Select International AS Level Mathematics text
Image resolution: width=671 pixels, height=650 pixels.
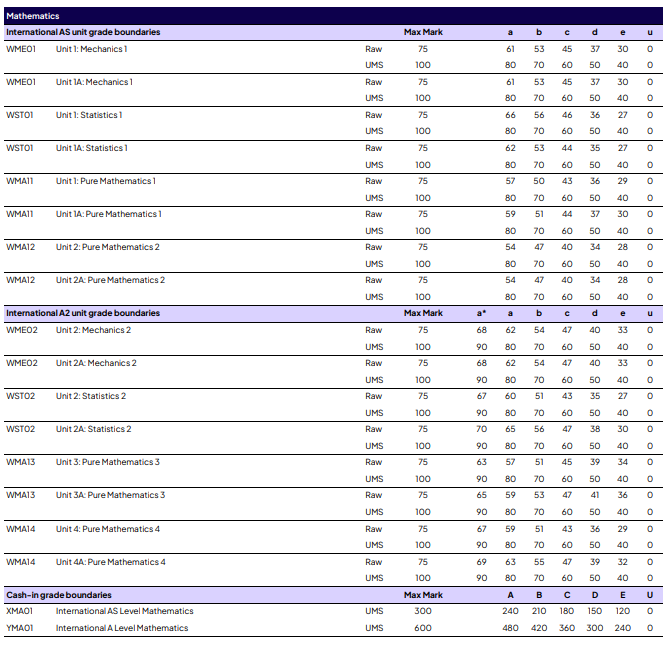(x=125, y=611)
